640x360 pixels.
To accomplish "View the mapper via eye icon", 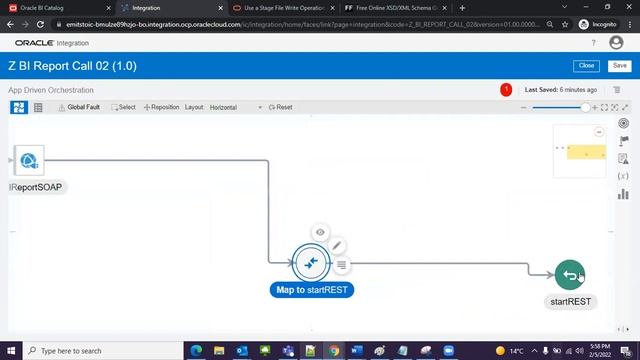I will tap(320, 232).
